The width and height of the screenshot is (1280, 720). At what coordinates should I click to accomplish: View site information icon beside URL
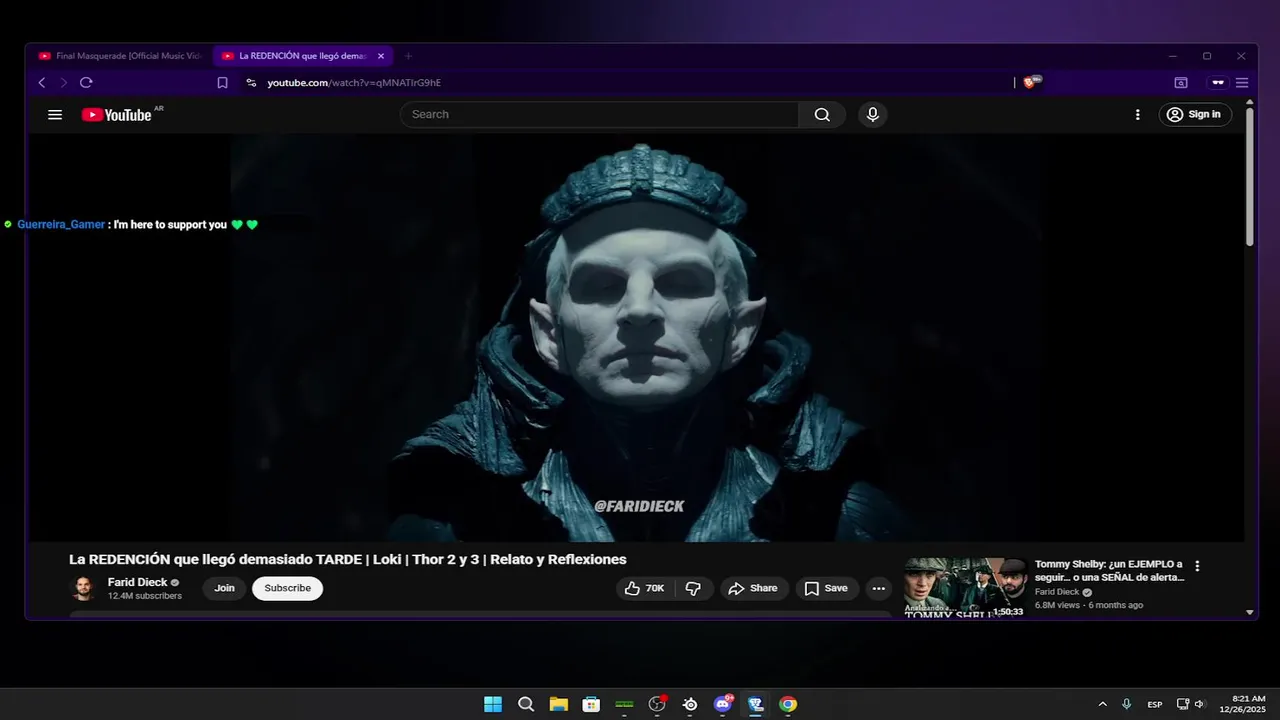[251, 83]
